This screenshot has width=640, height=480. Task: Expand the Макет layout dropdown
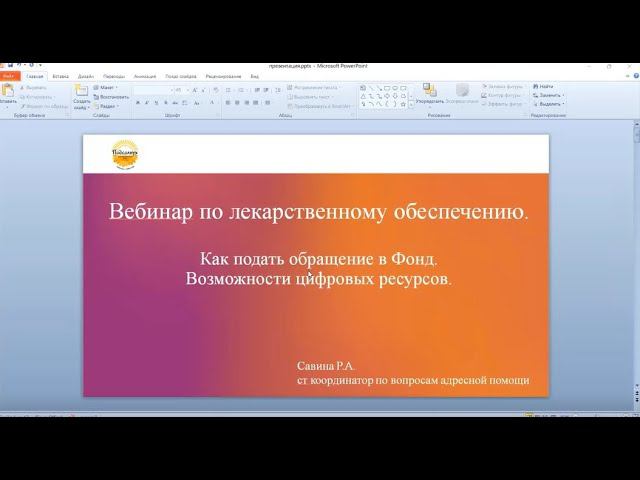[108, 87]
